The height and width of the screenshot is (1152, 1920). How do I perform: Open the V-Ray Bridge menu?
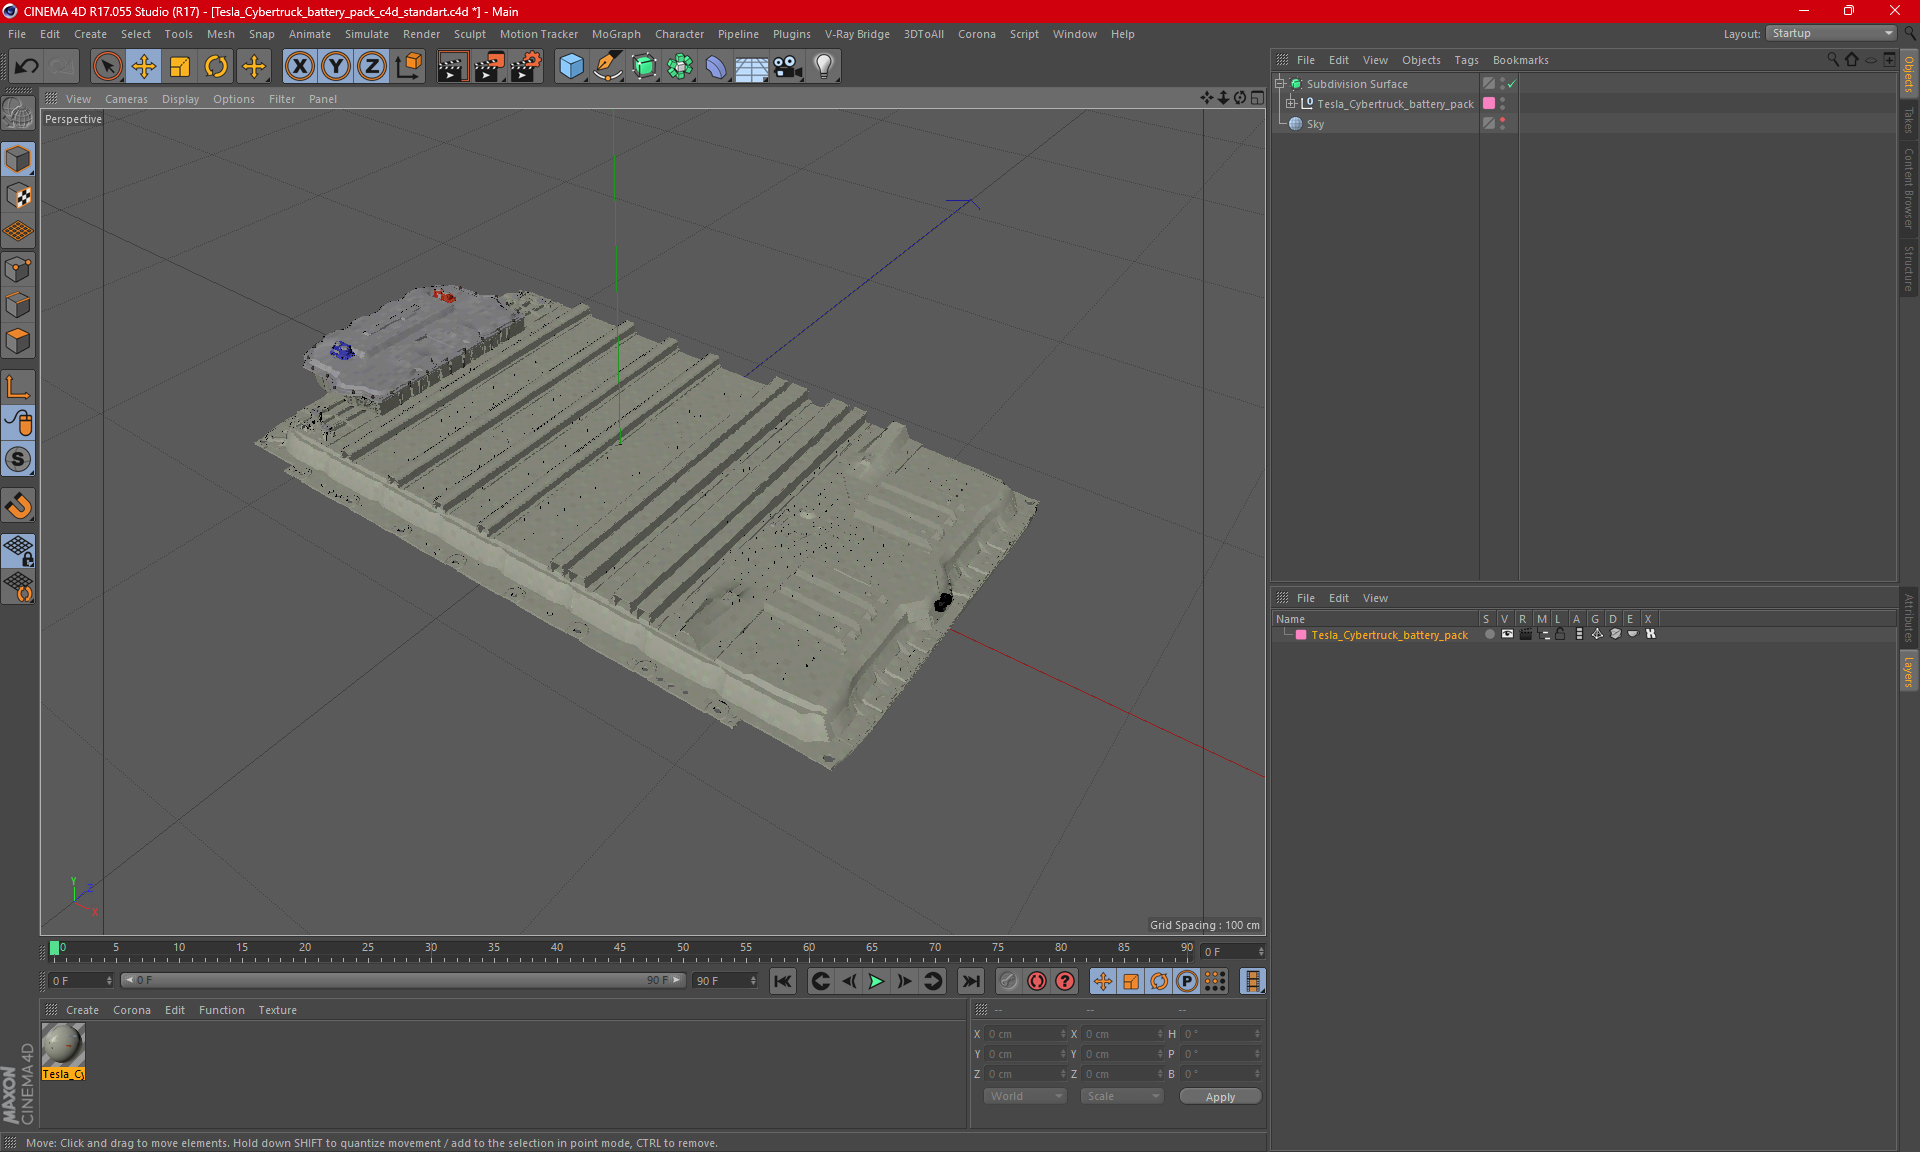(857, 34)
